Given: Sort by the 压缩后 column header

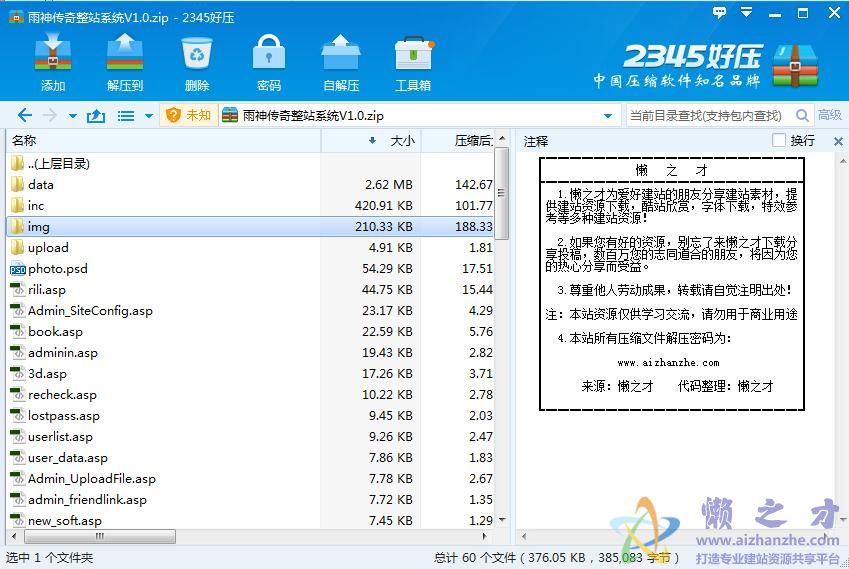Looking at the screenshot, I should point(458,141).
